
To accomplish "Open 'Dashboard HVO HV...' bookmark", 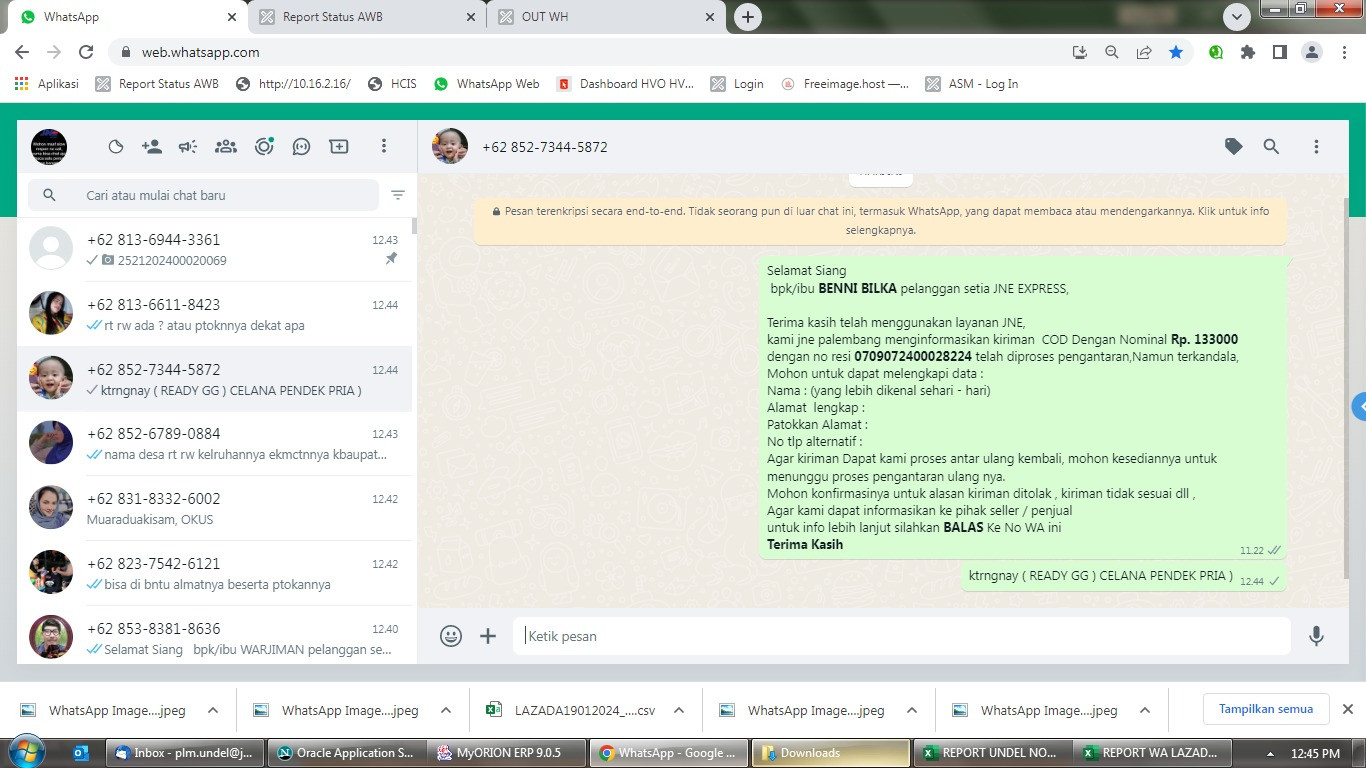I will (625, 84).
